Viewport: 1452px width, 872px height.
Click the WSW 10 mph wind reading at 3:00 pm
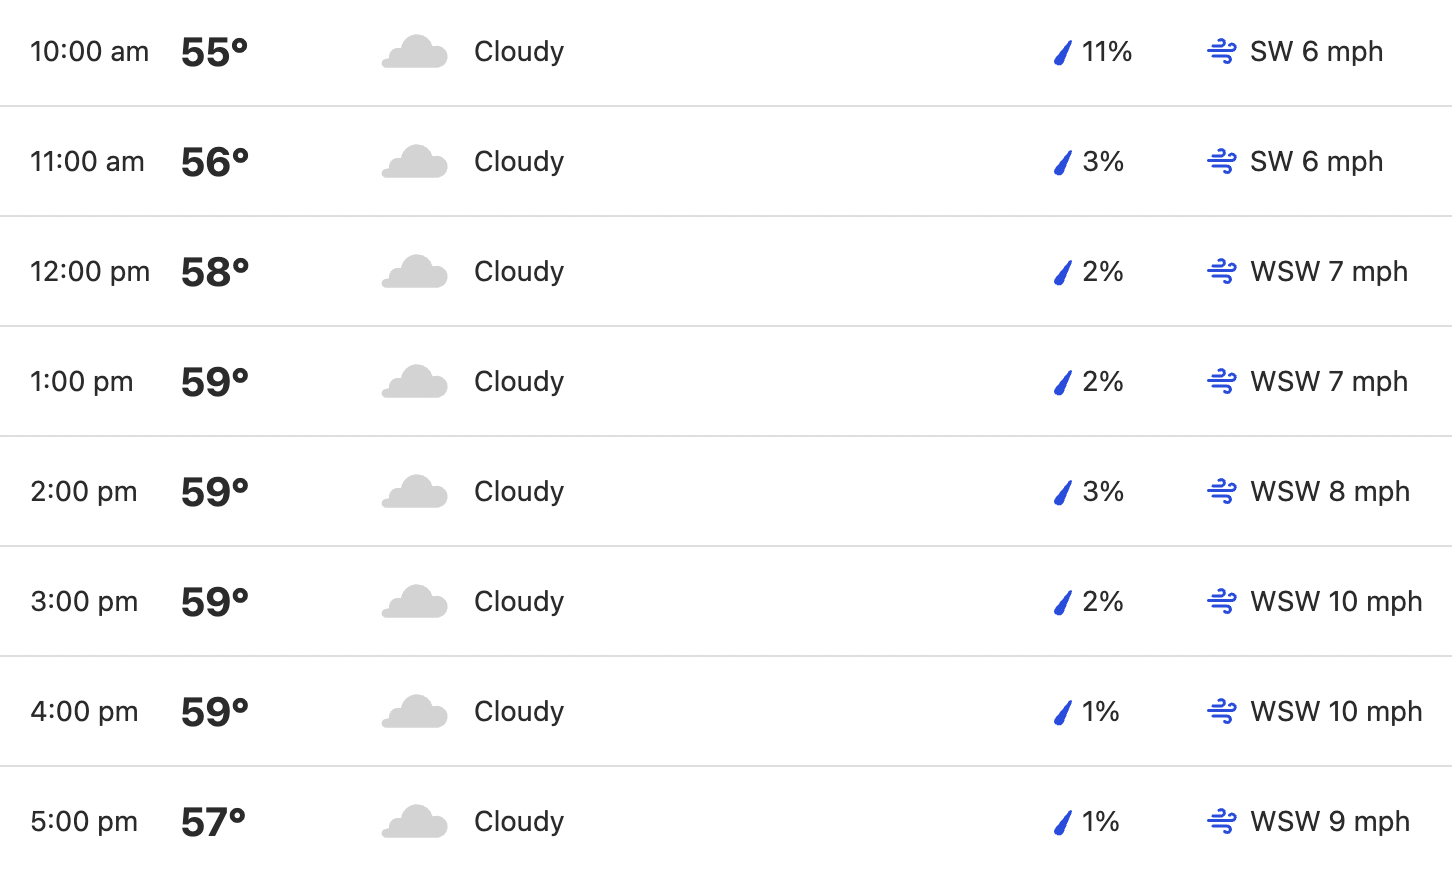point(1336,602)
